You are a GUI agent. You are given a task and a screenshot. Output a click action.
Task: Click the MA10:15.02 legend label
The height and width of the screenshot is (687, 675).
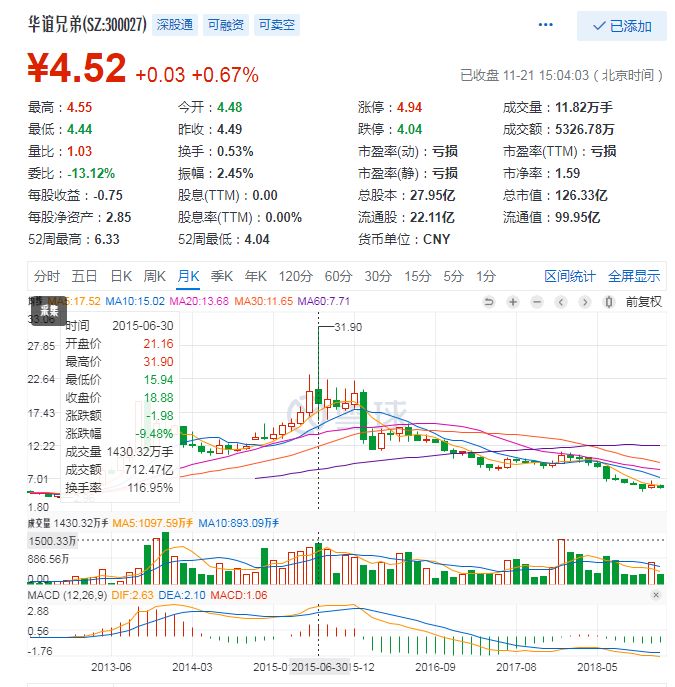(x=135, y=301)
